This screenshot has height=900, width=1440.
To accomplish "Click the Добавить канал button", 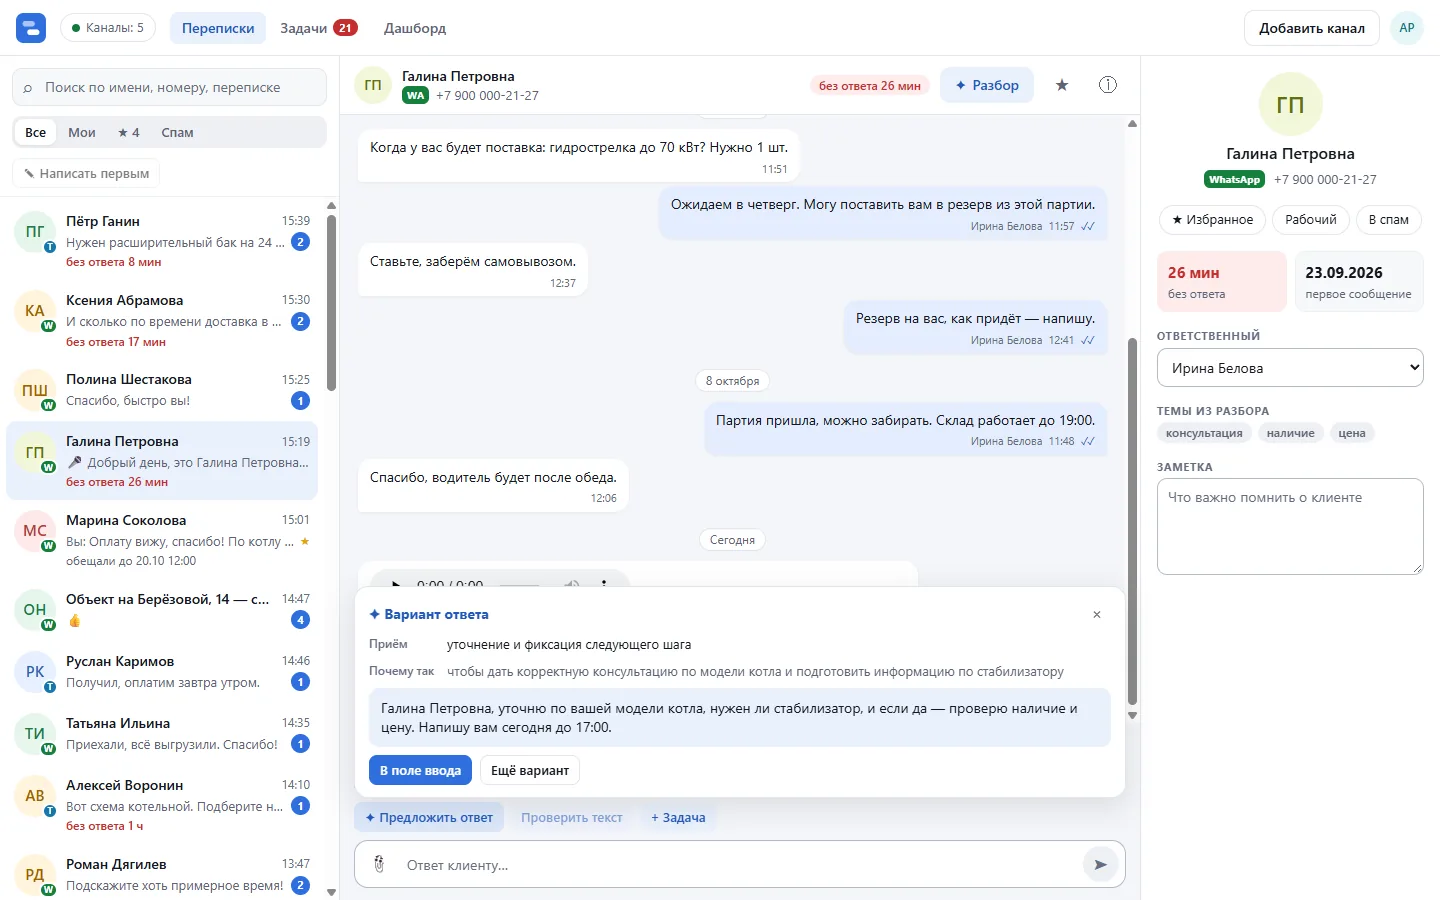I will tap(1311, 28).
